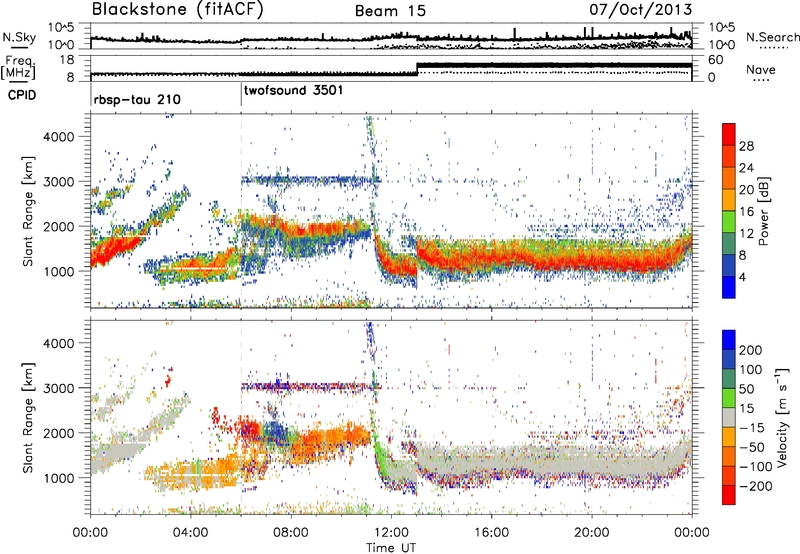Viewport: 800px width, 554px height.
Task: Click the 'N.Sky' axis label
Action: (x=19, y=37)
